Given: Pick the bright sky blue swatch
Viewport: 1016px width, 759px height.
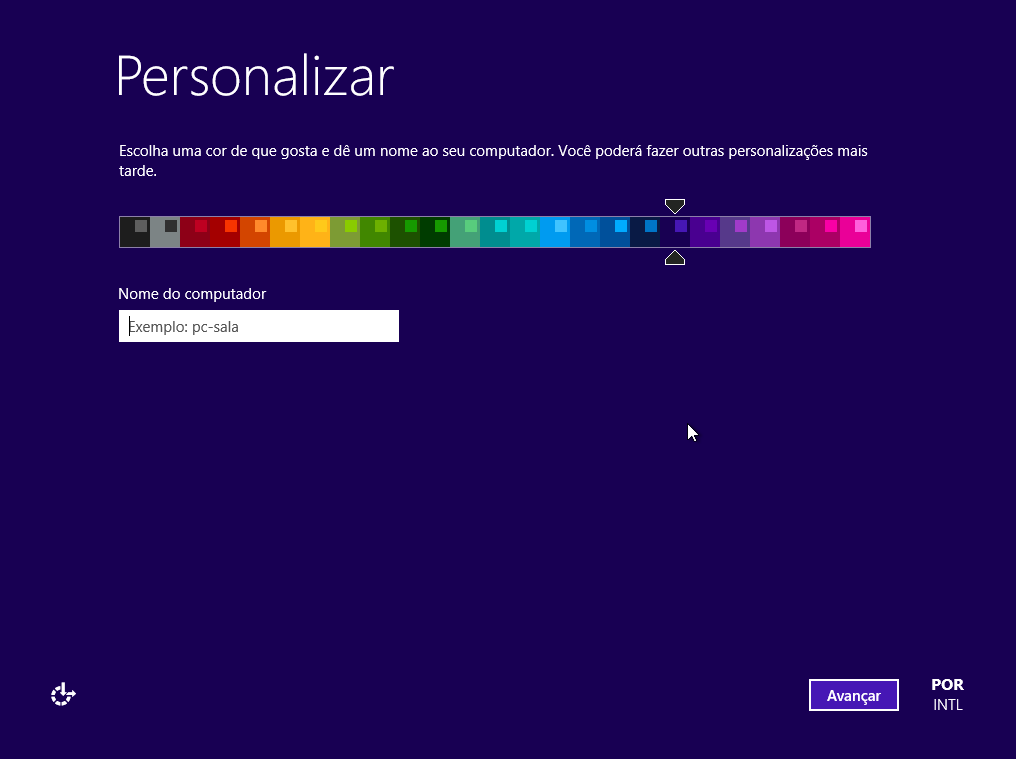Looking at the screenshot, I should point(554,232).
